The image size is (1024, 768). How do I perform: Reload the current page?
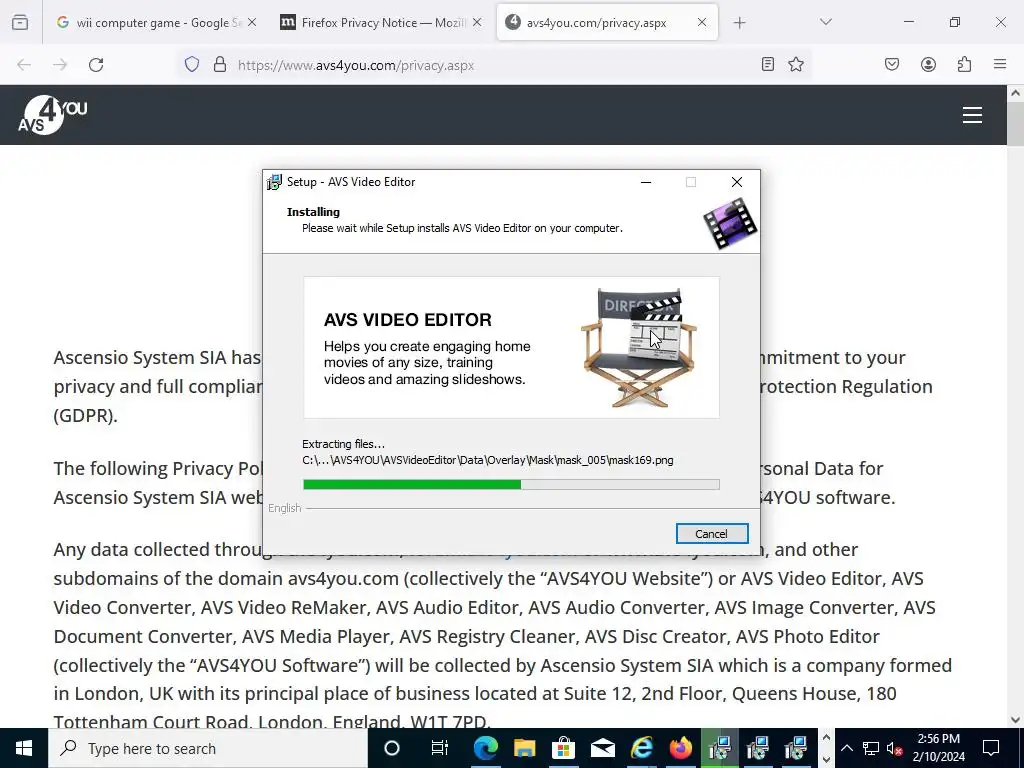96,65
